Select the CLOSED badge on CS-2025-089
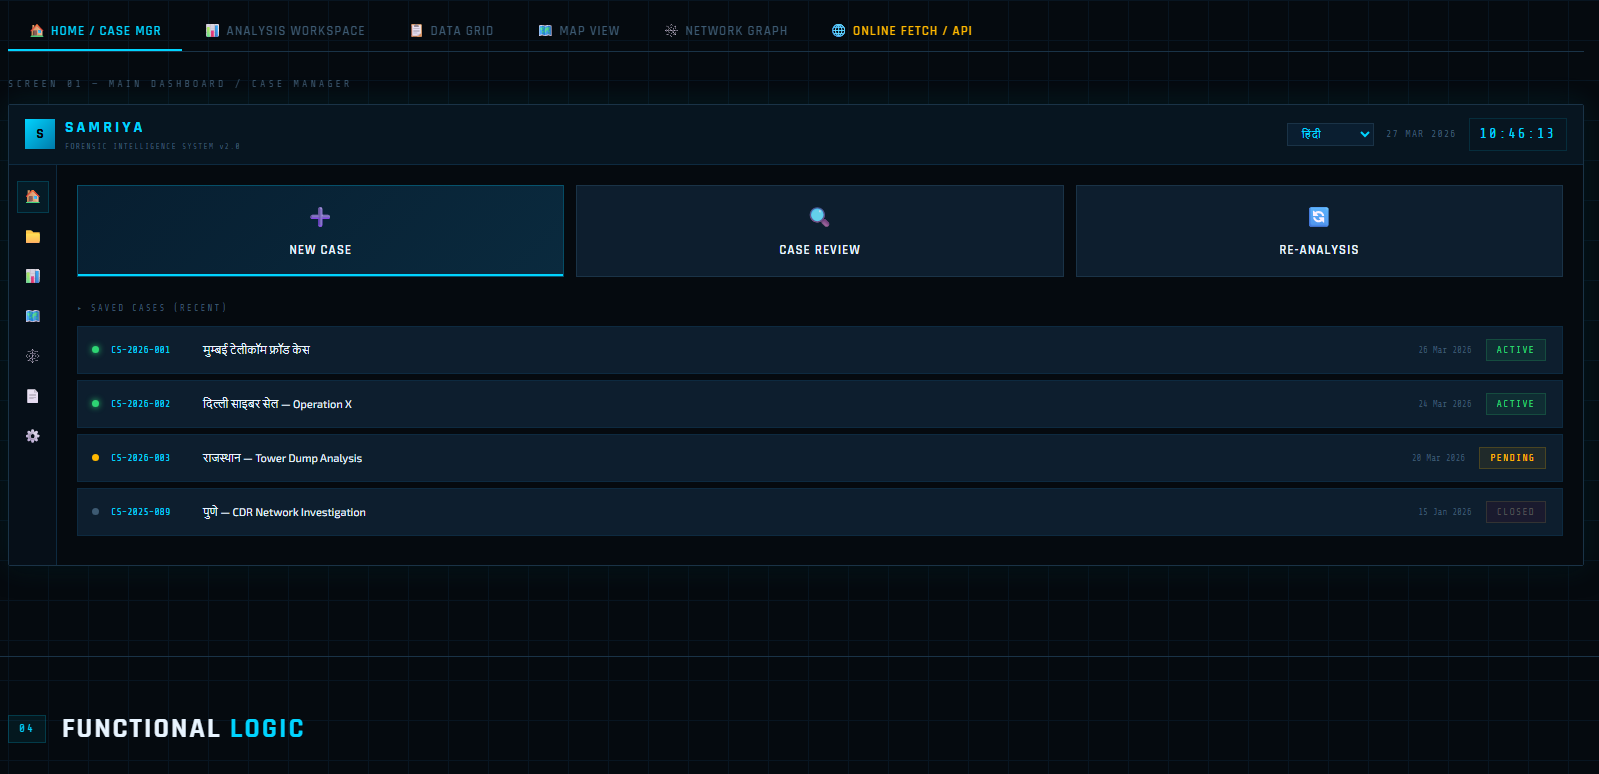Viewport: 1599px width, 774px height. [1515, 512]
